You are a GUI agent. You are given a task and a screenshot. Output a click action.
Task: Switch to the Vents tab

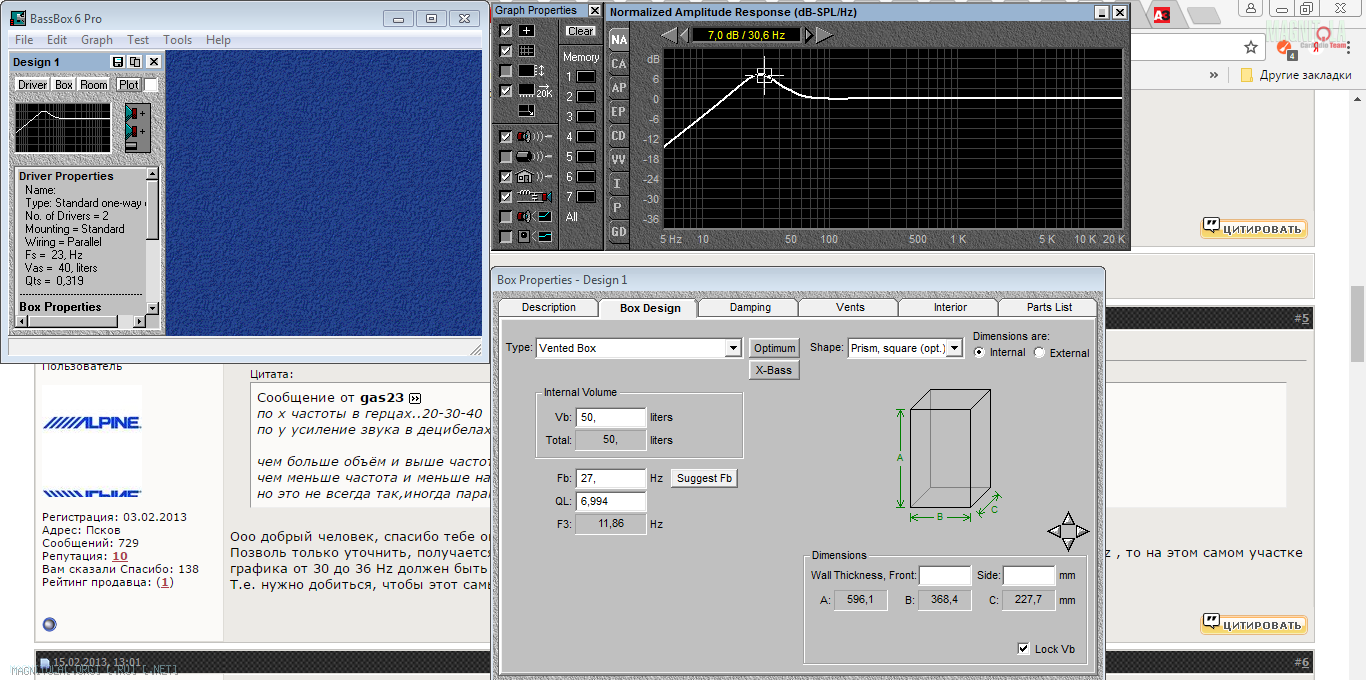tap(850, 307)
